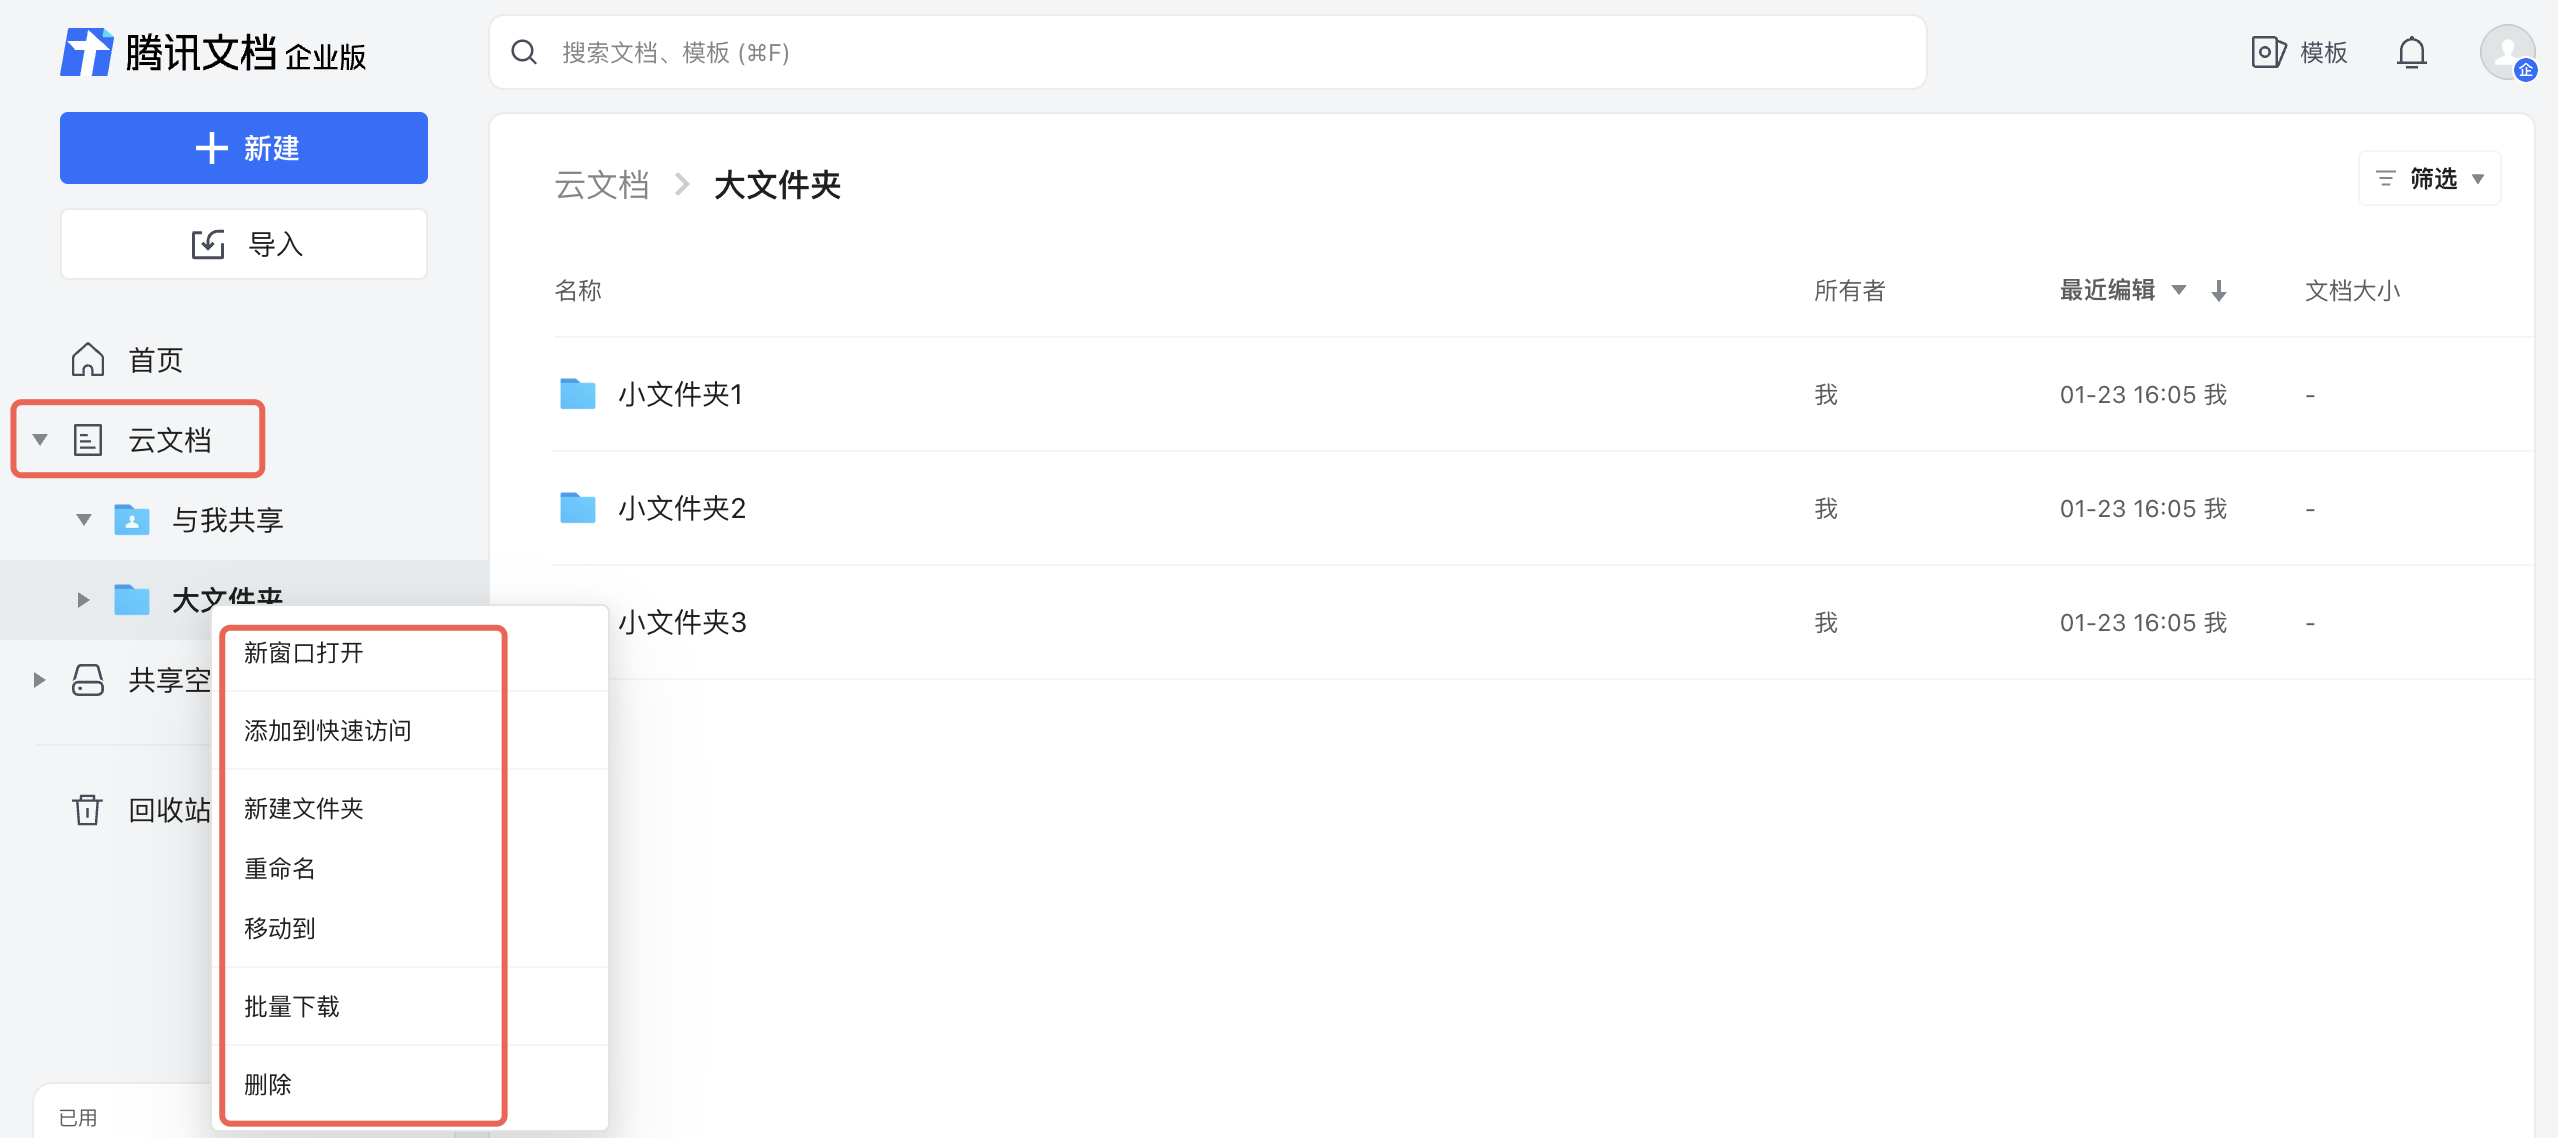Collapse the 与我共享 folder arrow

coord(84,519)
